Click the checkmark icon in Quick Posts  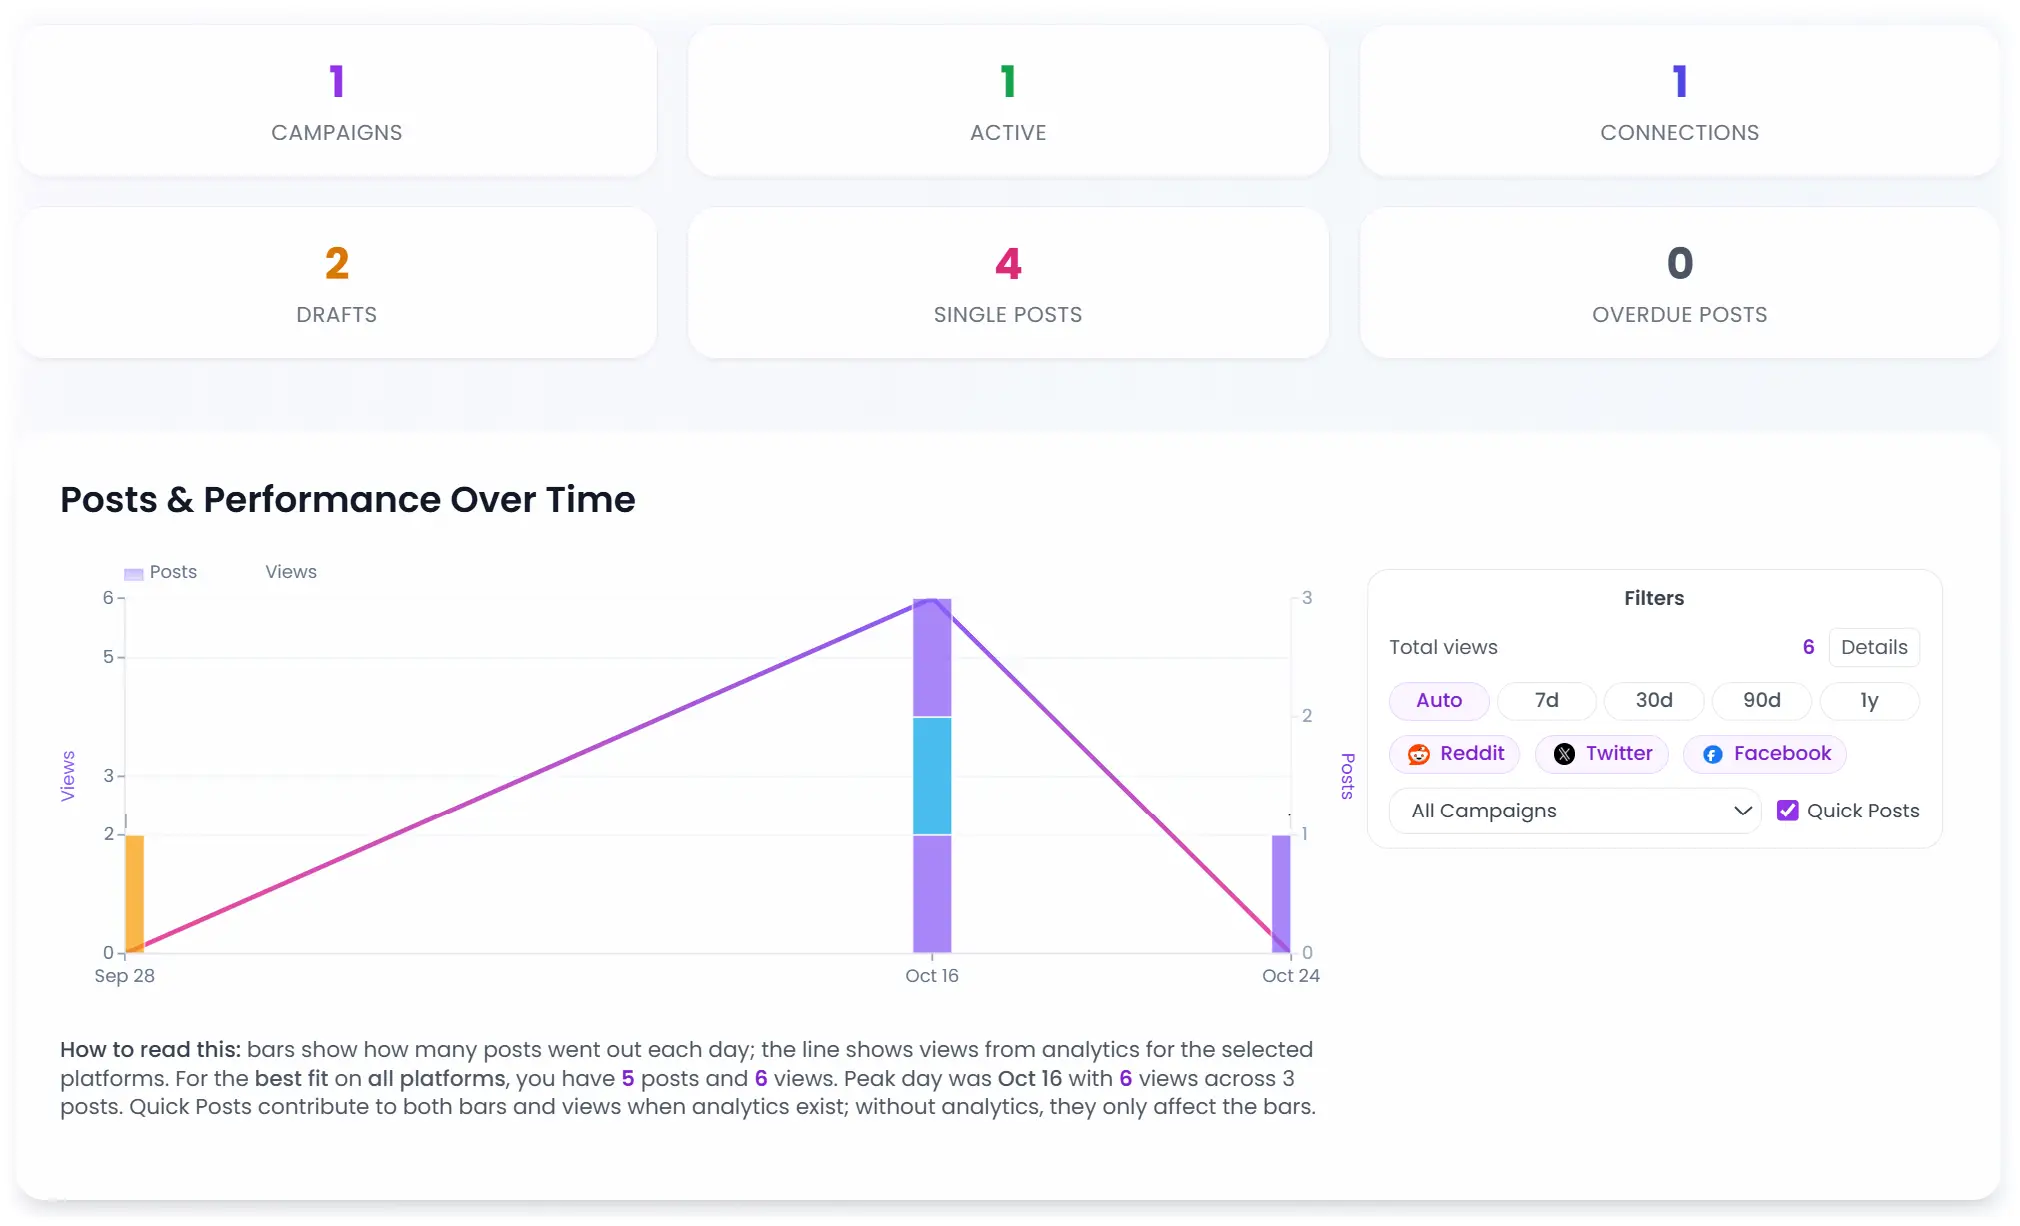click(1788, 810)
